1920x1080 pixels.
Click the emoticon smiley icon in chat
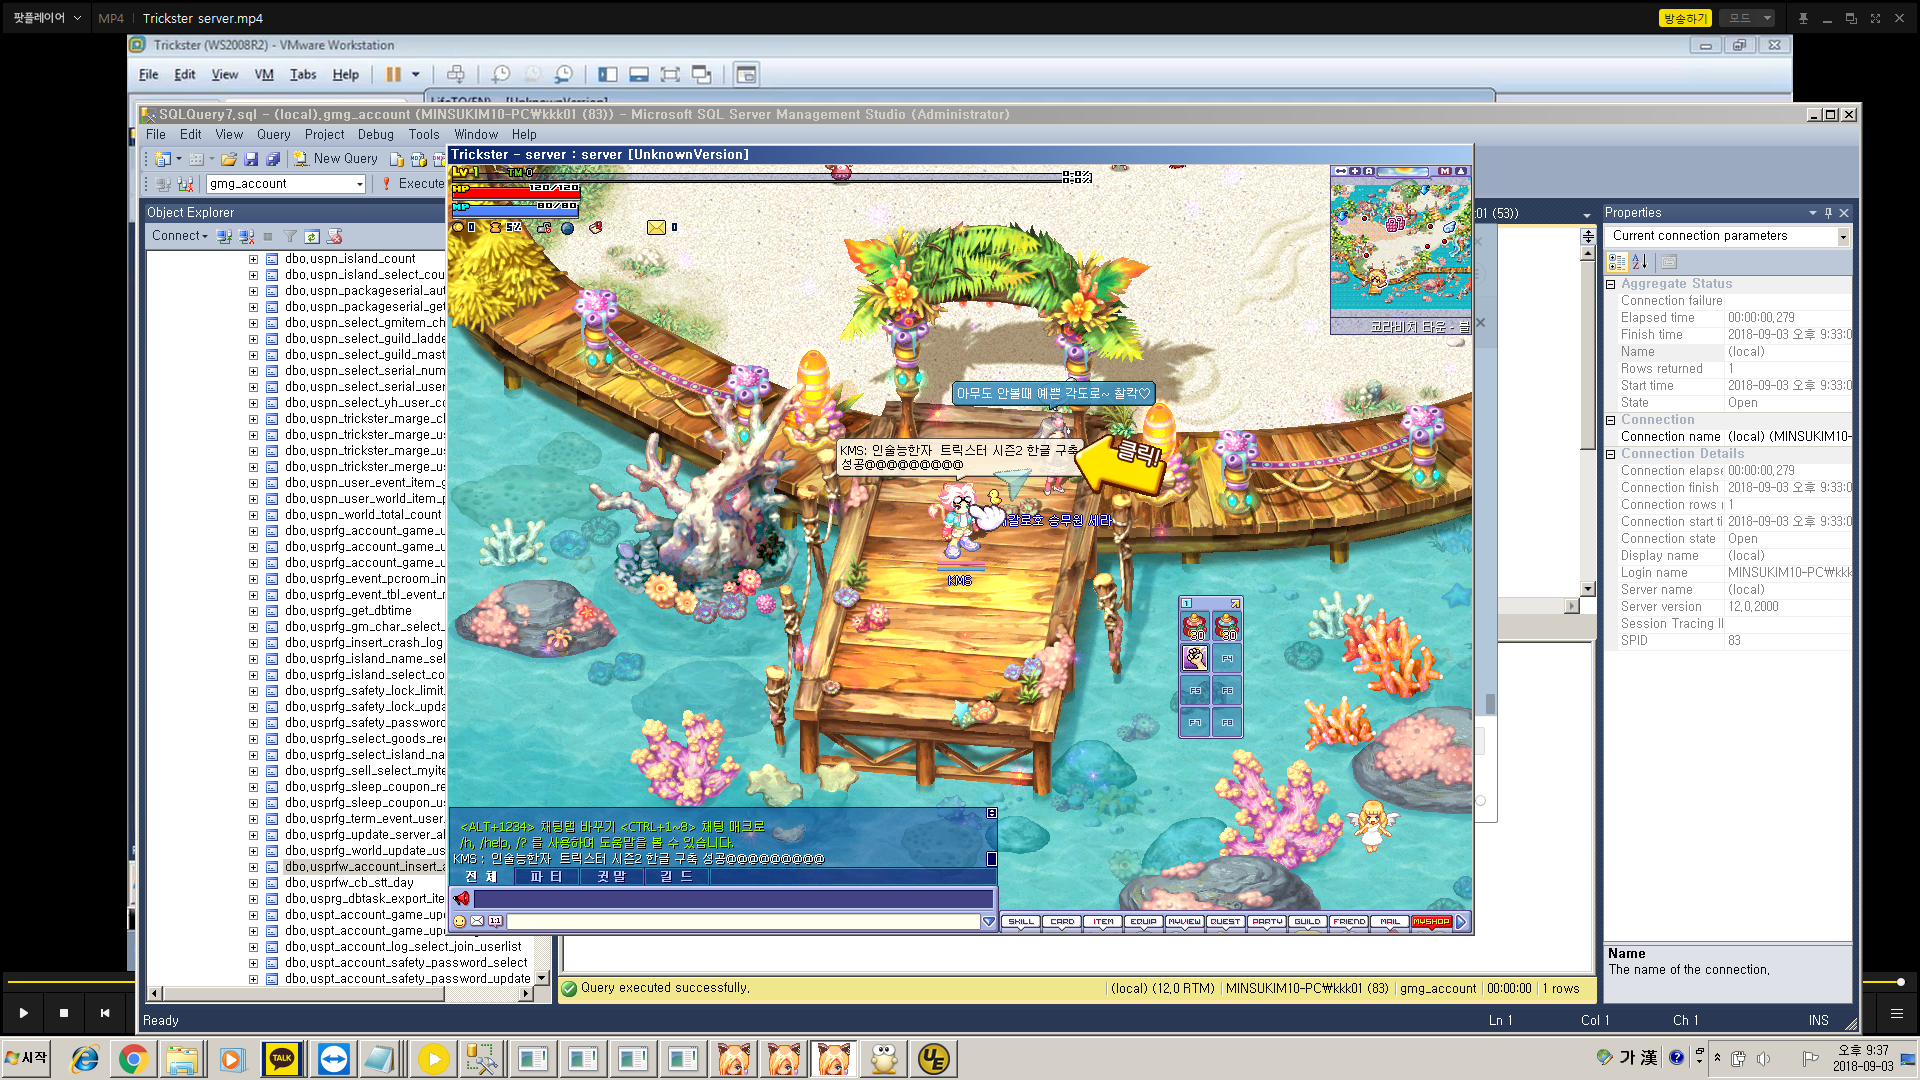click(460, 922)
